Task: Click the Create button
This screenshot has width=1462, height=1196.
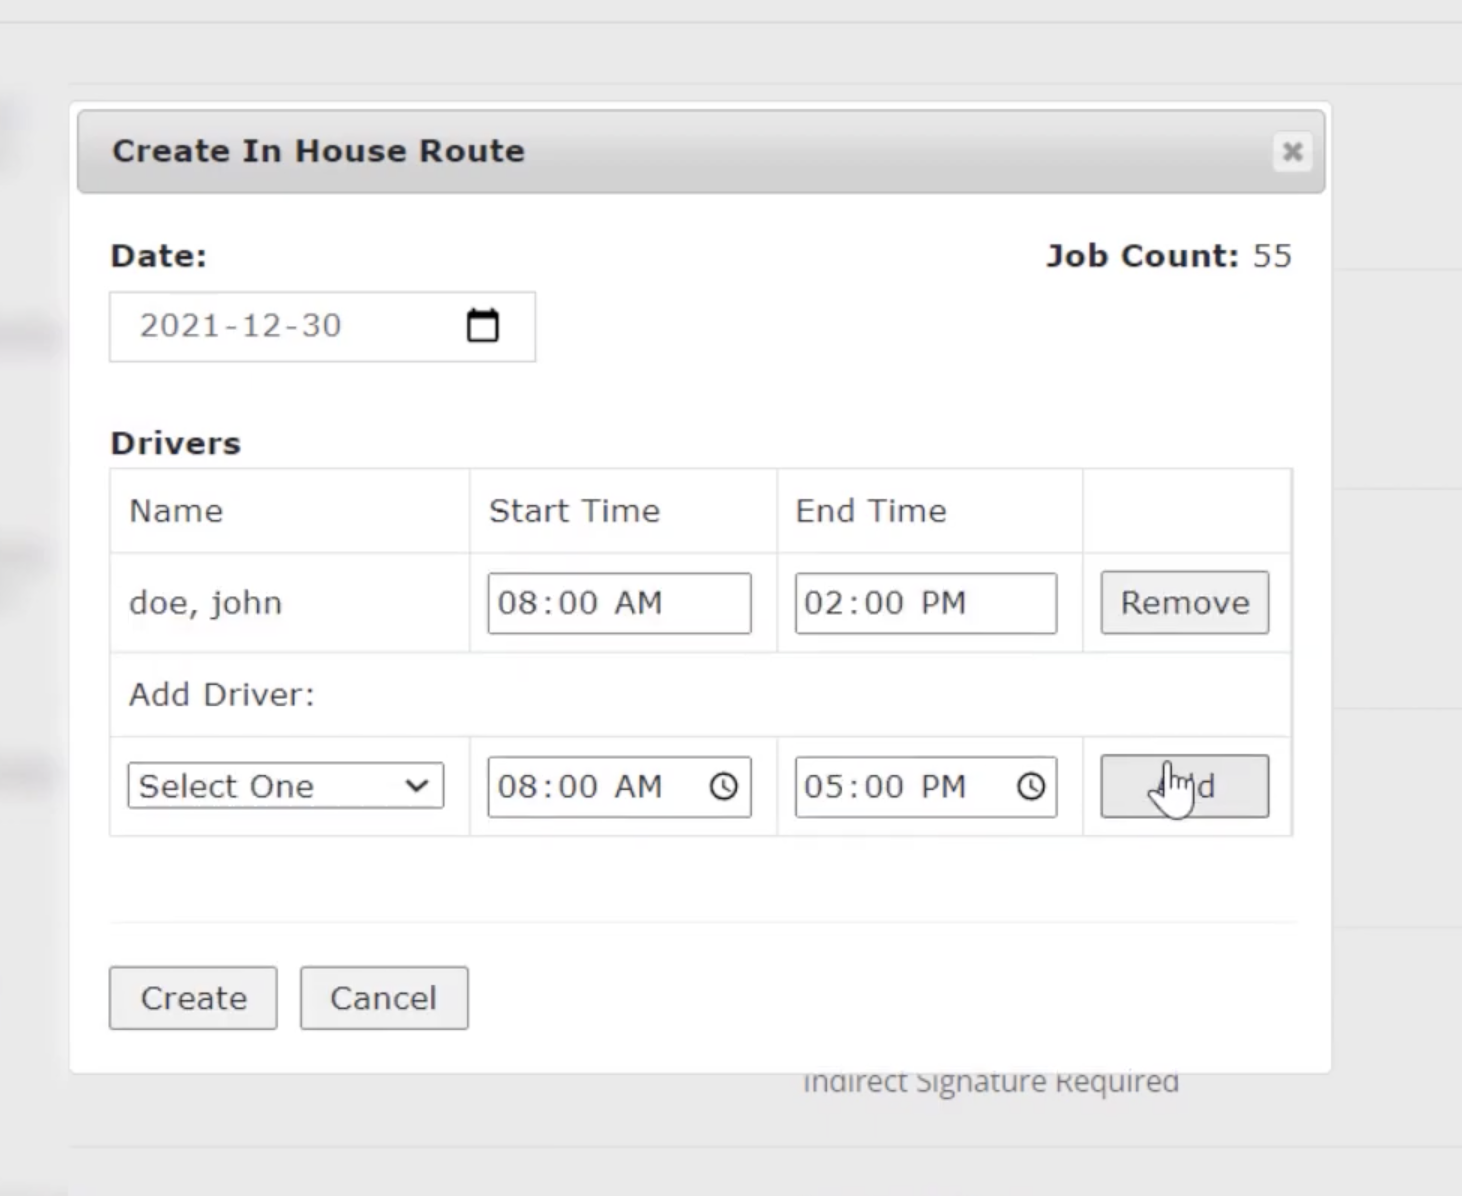Action: pyautogui.click(x=192, y=997)
